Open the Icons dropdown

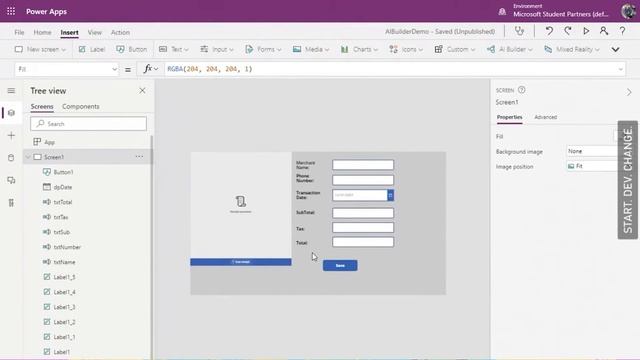[x=406, y=49]
